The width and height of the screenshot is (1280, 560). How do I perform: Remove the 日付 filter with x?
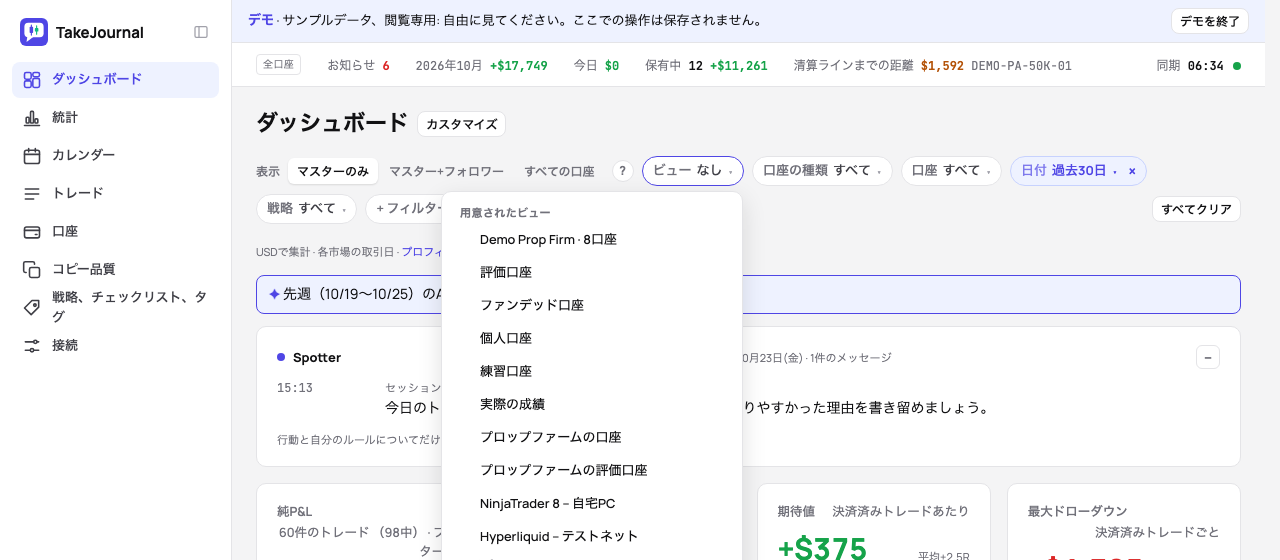point(1132,171)
